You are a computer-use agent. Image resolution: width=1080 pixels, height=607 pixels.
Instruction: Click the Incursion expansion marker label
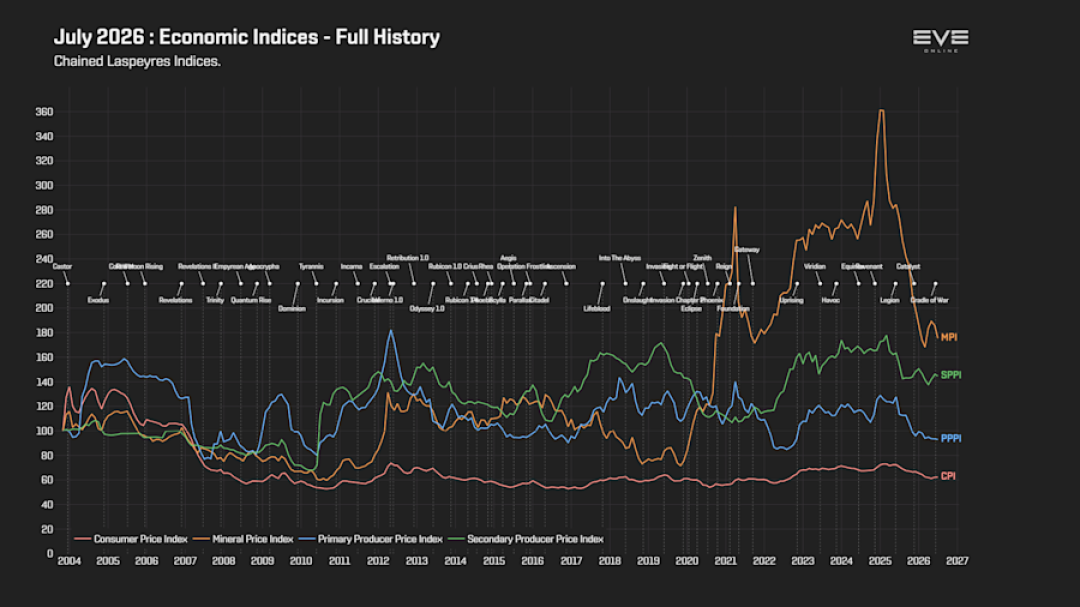coord(330,300)
